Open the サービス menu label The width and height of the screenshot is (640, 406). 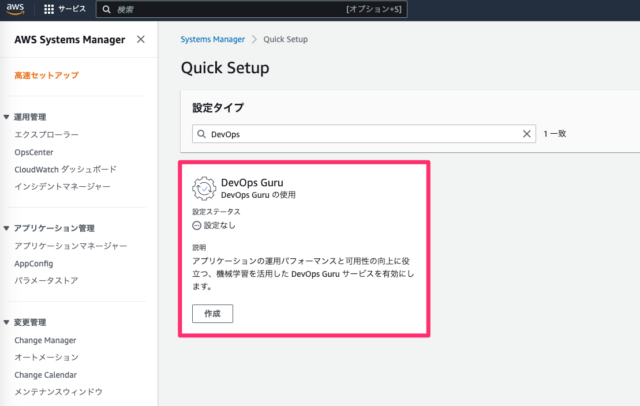pyautogui.click(x=72, y=9)
